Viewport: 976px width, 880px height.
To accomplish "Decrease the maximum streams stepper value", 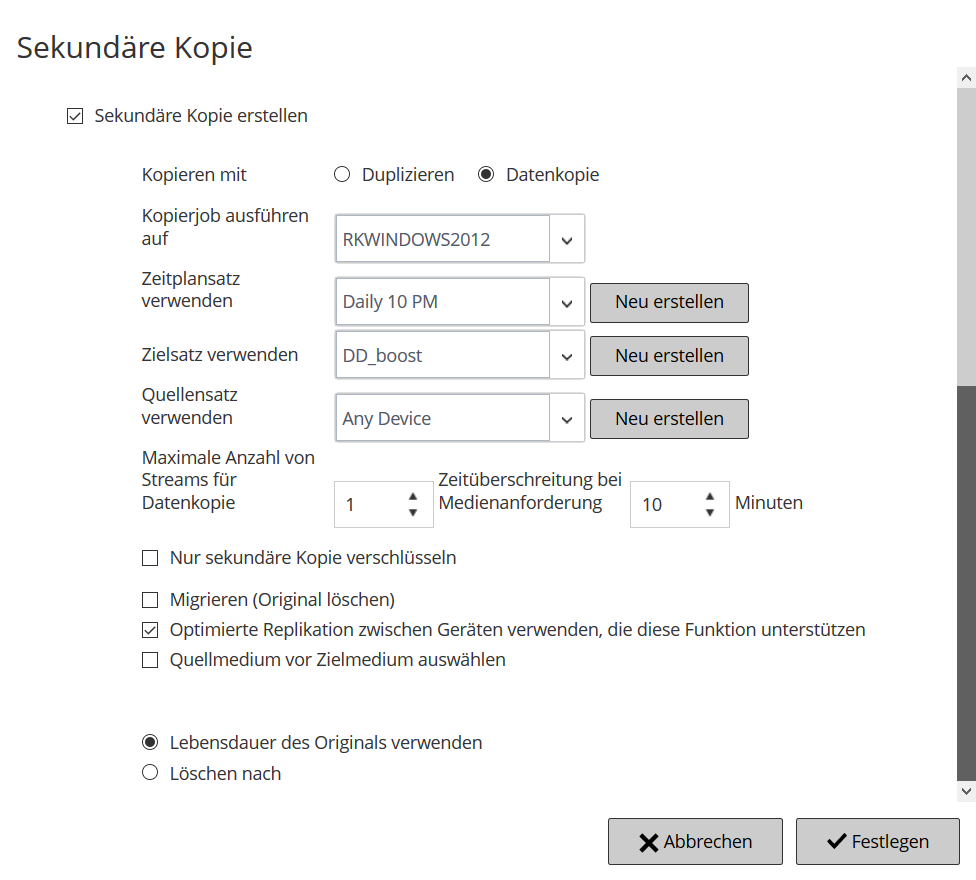I will tap(413, 513).
